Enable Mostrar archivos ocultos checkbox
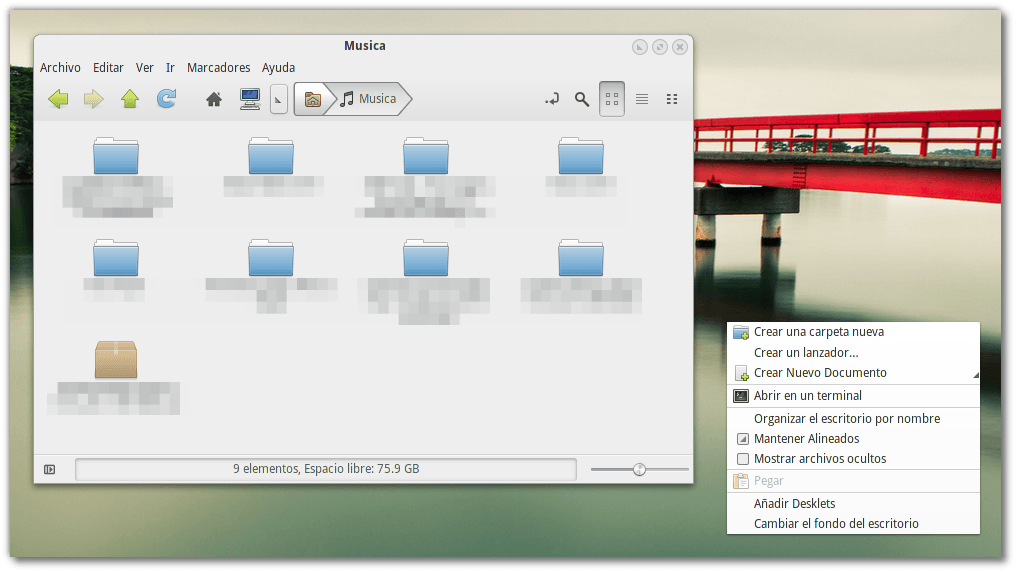The image size is (1017, 573). click(742, 459)
